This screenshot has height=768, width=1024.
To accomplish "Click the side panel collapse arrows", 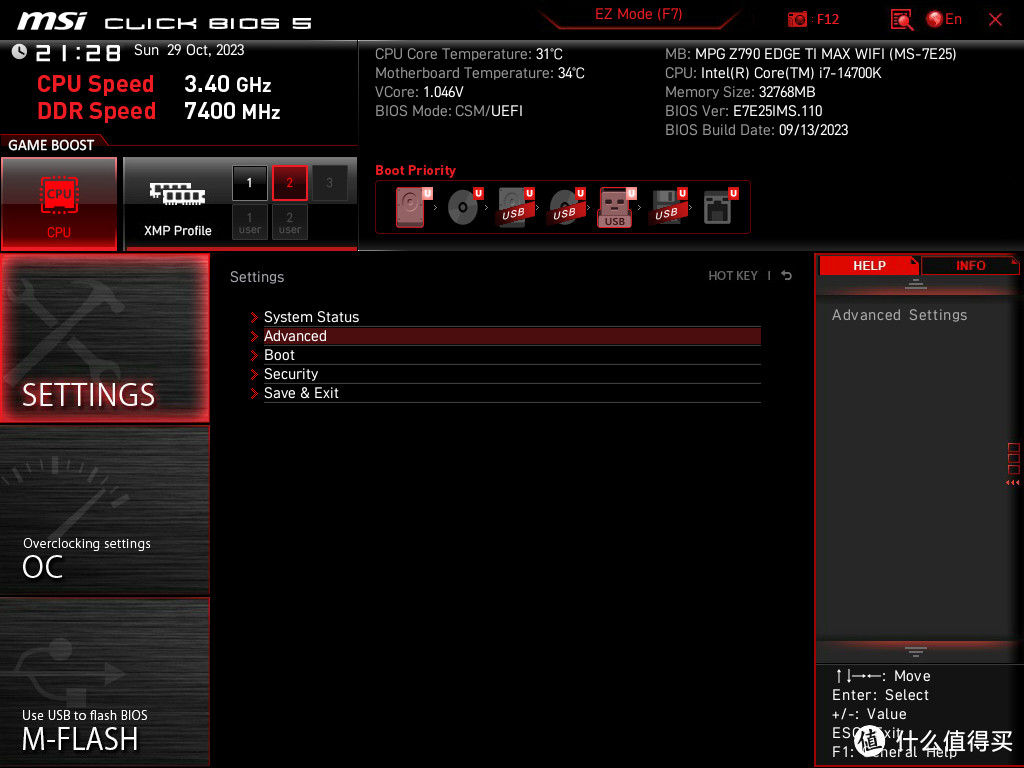I will 1013,483.
